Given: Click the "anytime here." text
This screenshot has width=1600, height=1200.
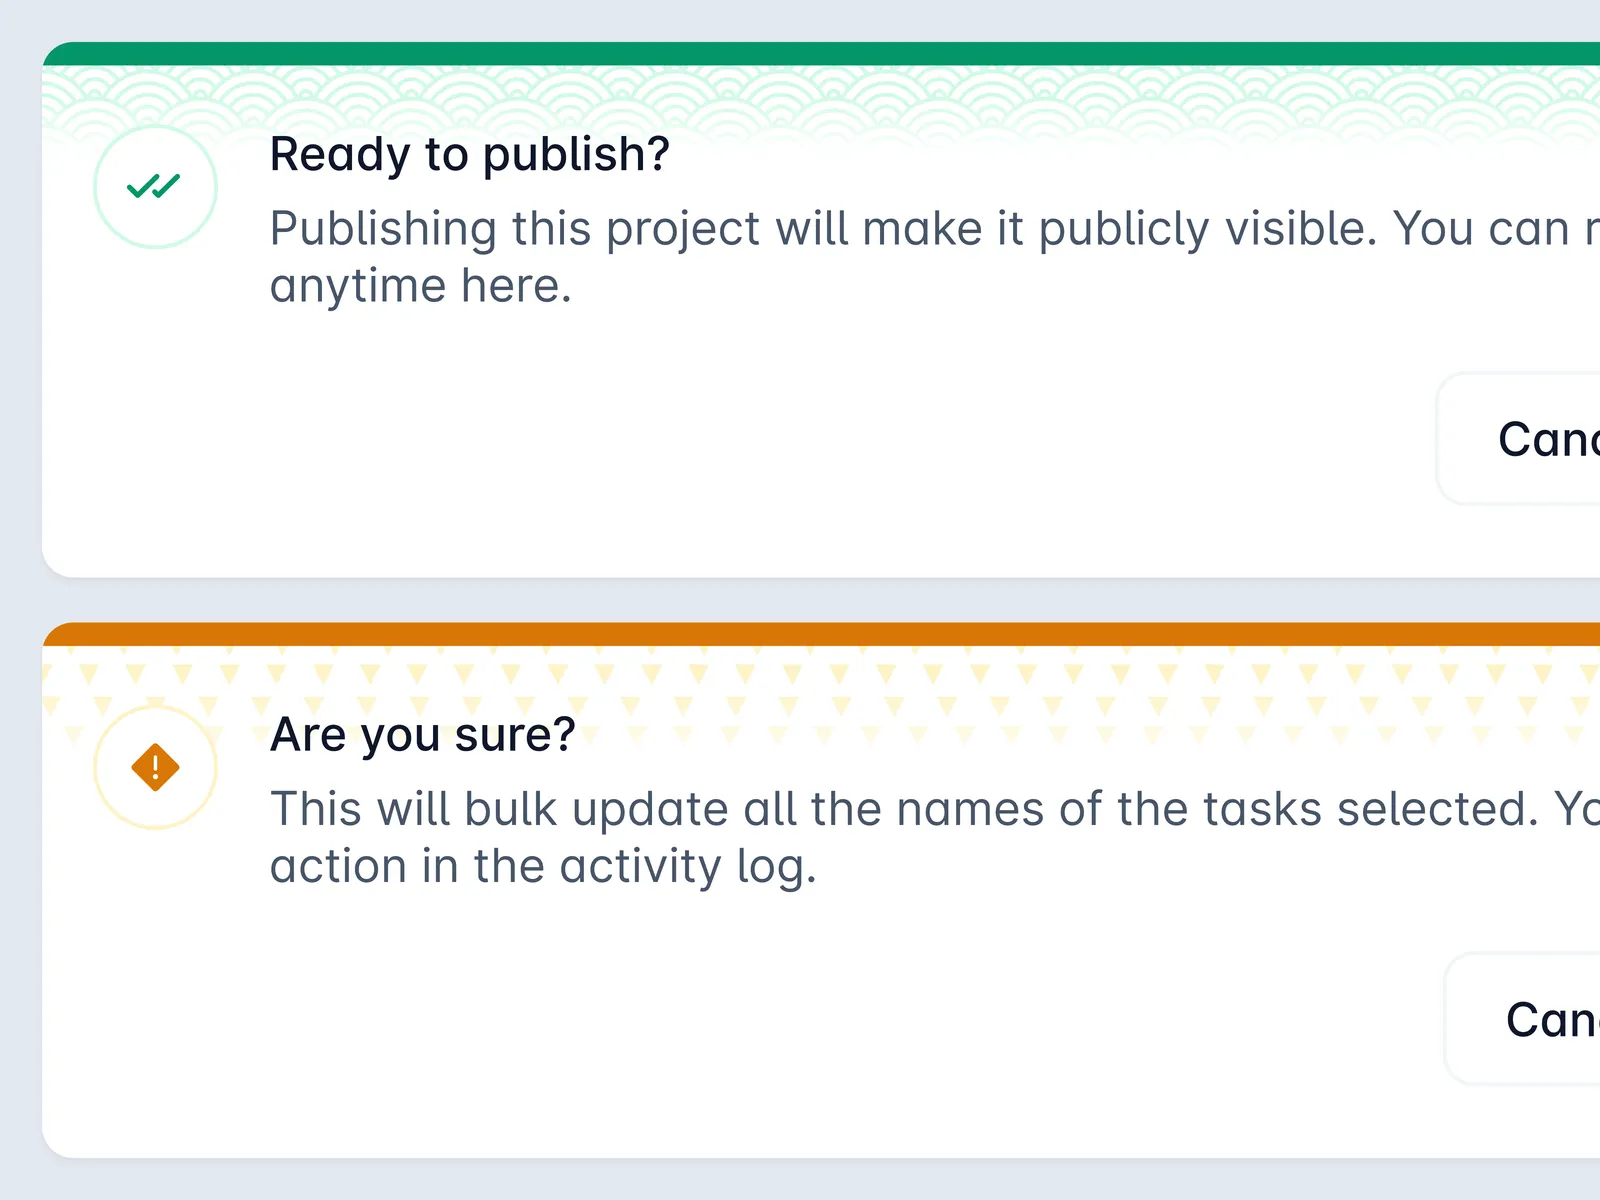Looking at the screenshot, I should click(x=420, y=287).
